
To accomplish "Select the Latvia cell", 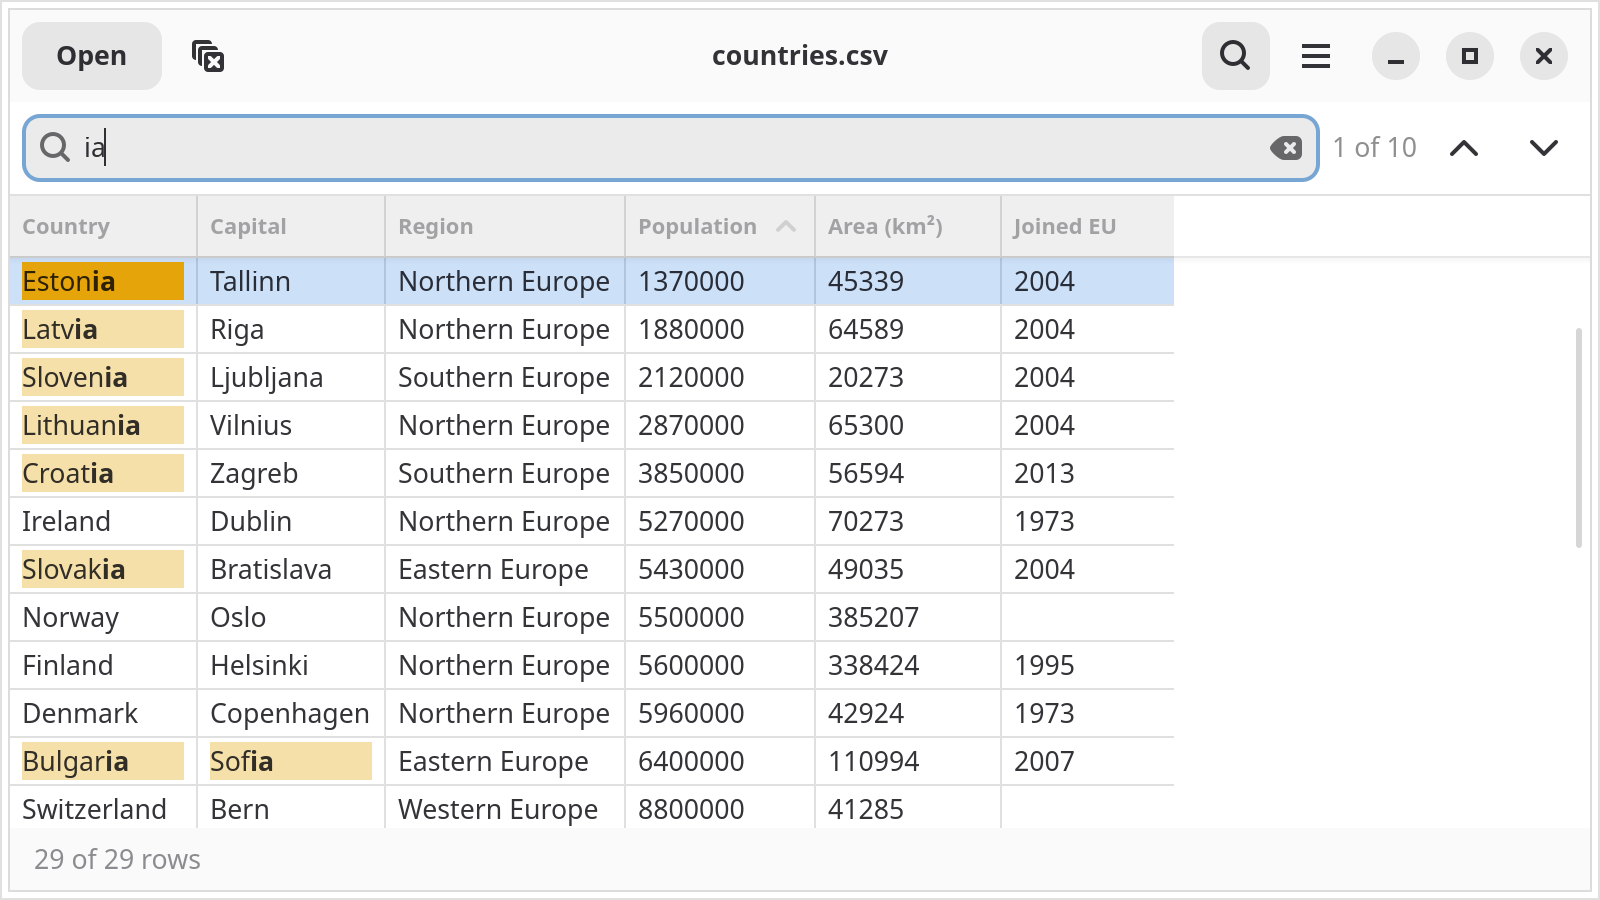I will click(x=103, y=329).
